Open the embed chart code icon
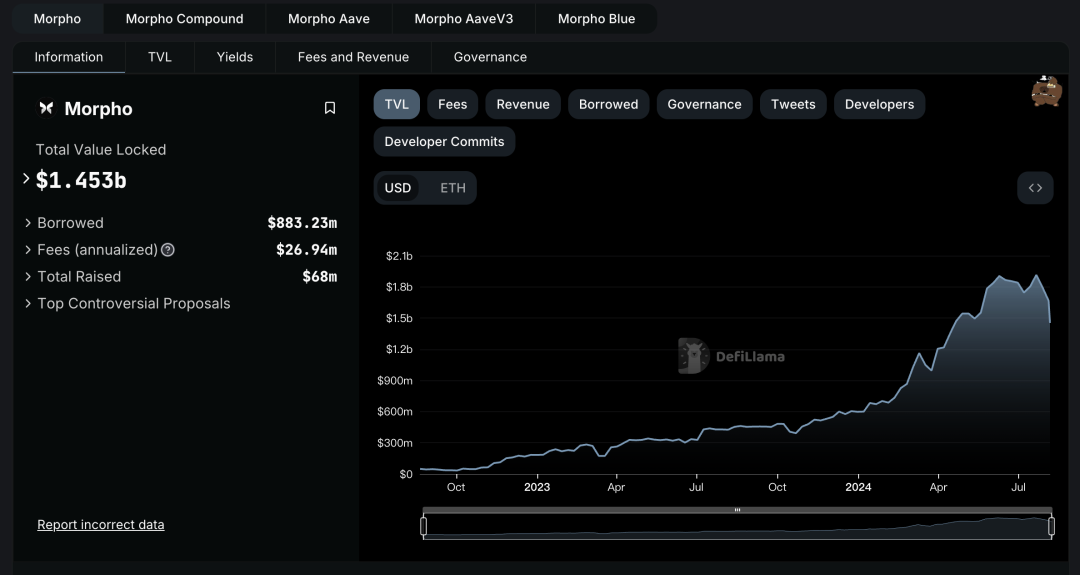The image size is (1080, 575). click(1035, 188)
